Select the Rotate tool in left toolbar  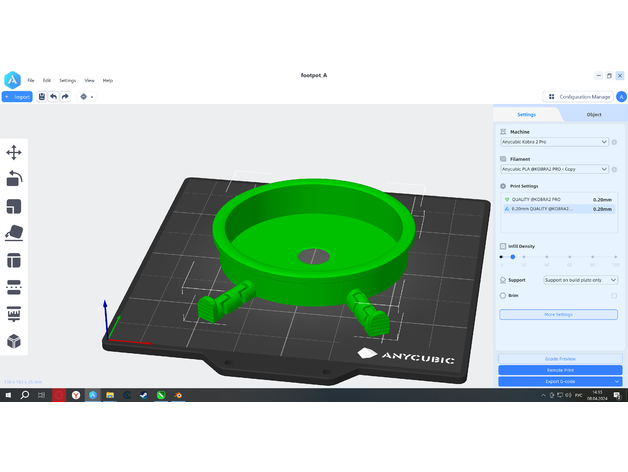pyautogui.click(x=14, y=179)
